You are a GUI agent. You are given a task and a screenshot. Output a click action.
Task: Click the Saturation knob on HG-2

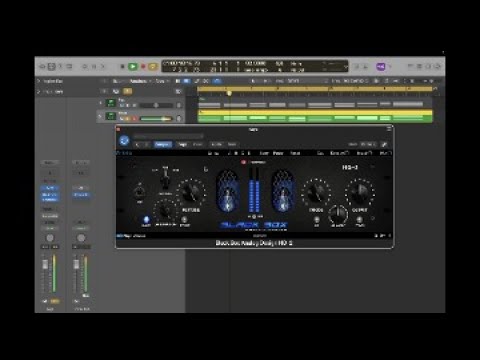[x=165, y=211]
